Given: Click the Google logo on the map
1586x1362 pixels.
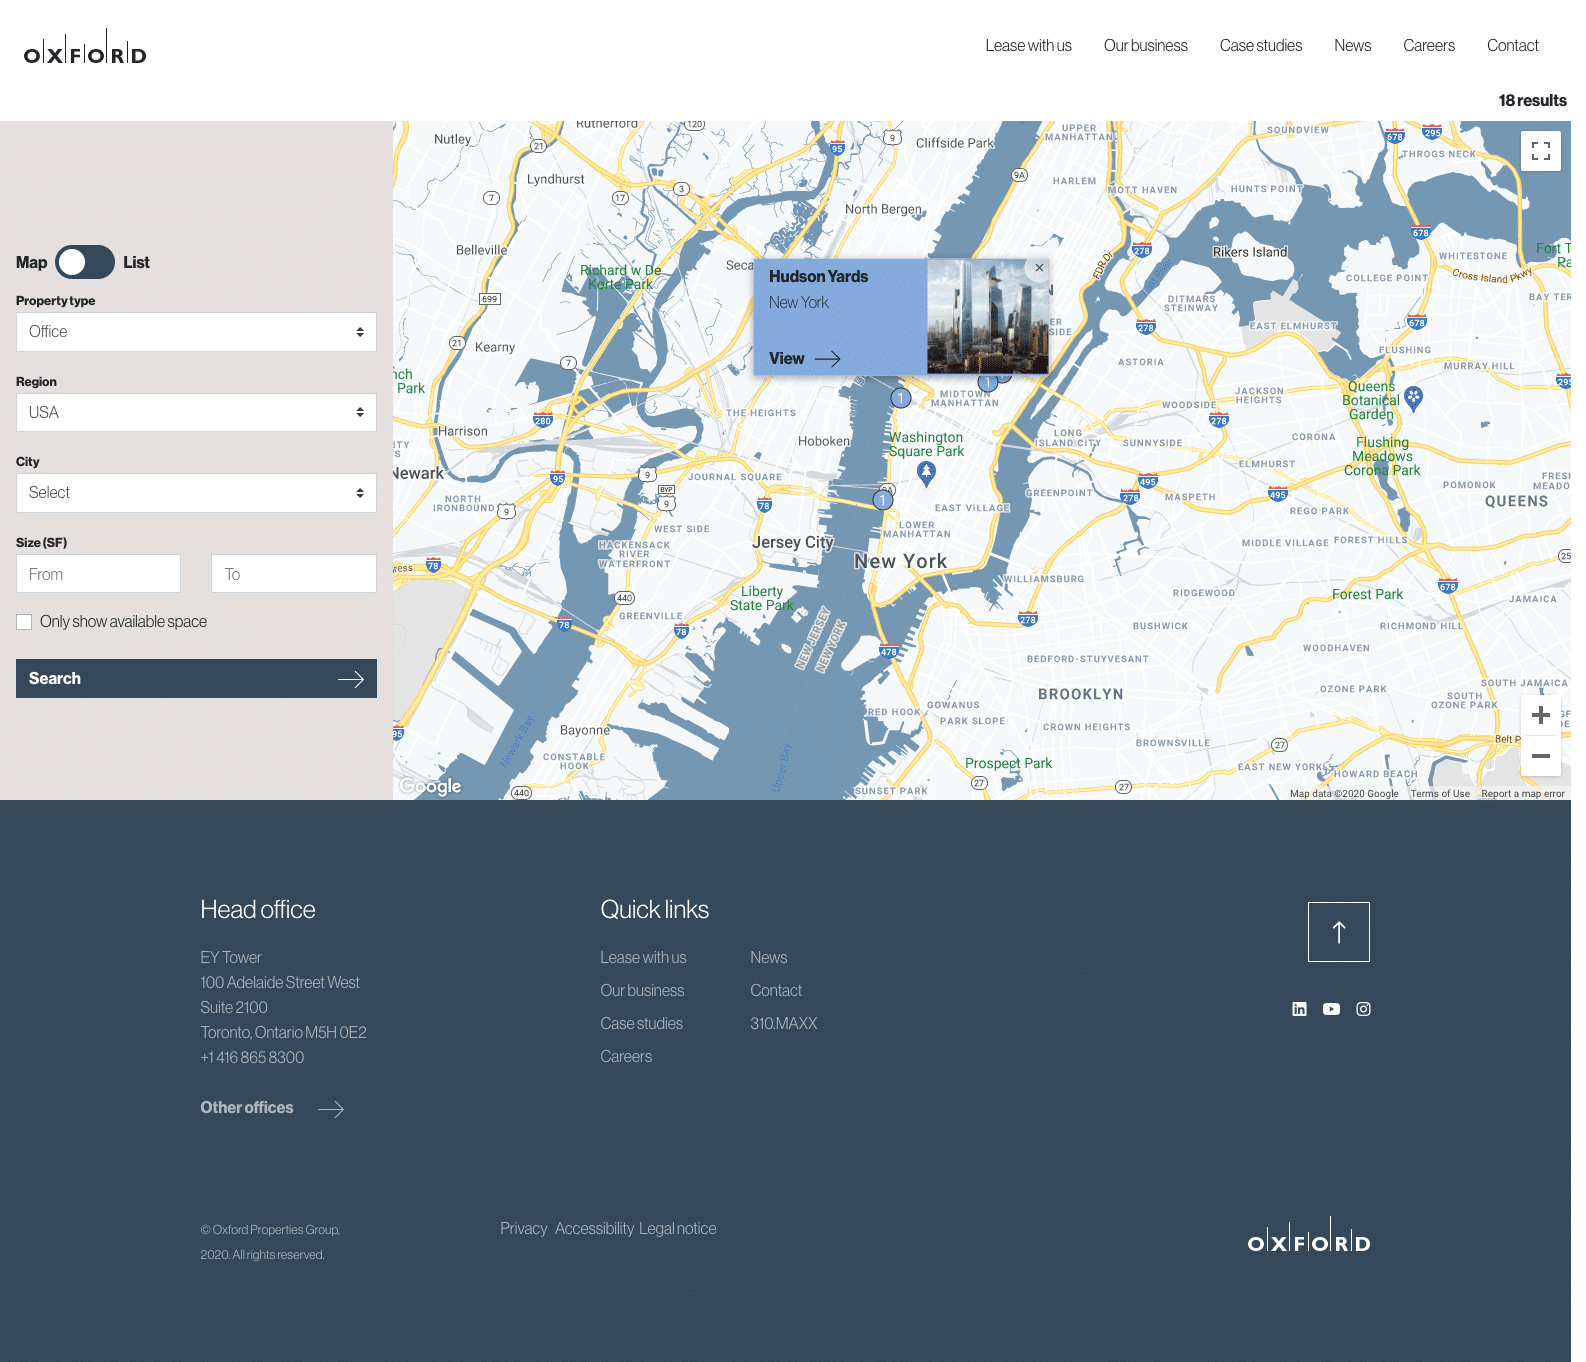Looking at the screenshot, I should pos(430,786).
